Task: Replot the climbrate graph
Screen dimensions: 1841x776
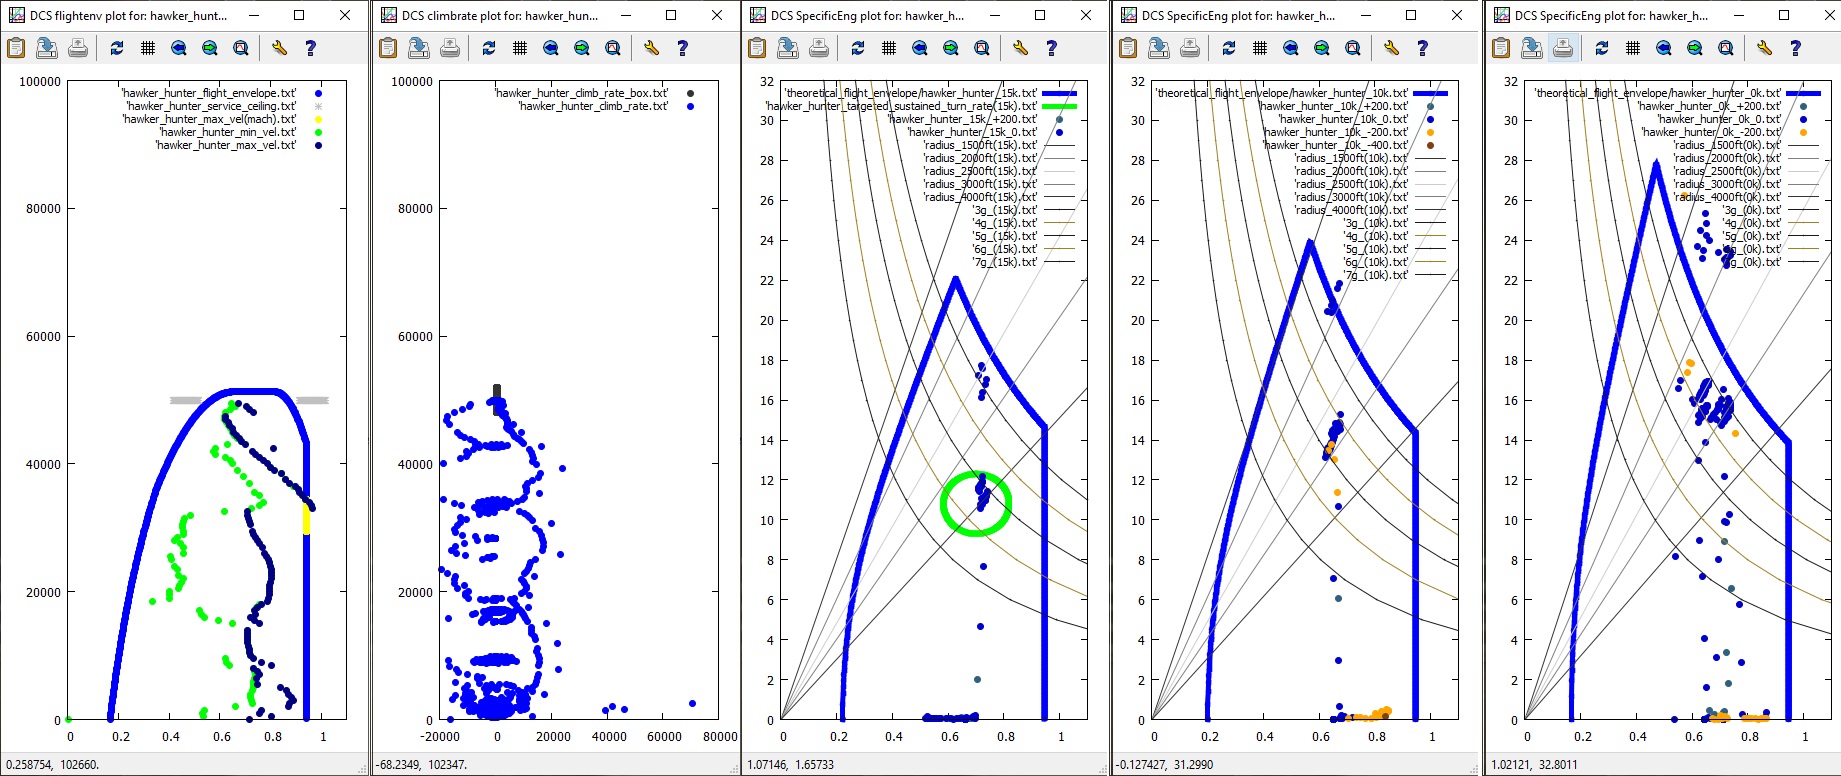Action: pyautogui.click(x=489, y=48)
